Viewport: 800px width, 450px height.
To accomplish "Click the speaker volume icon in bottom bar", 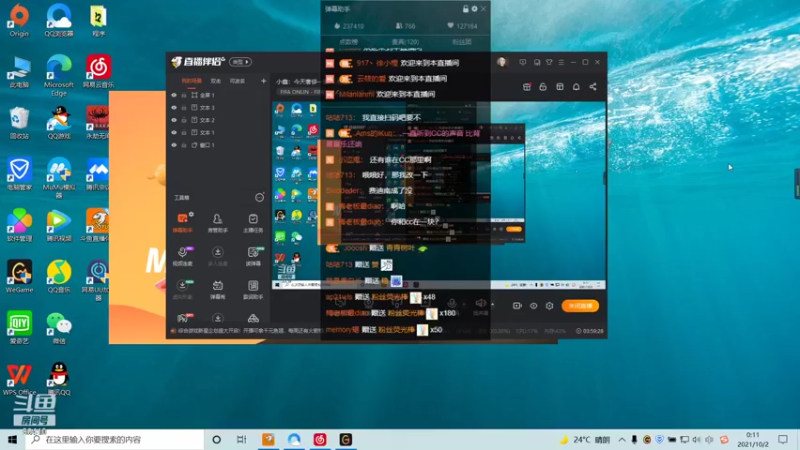I will point(480,303).
